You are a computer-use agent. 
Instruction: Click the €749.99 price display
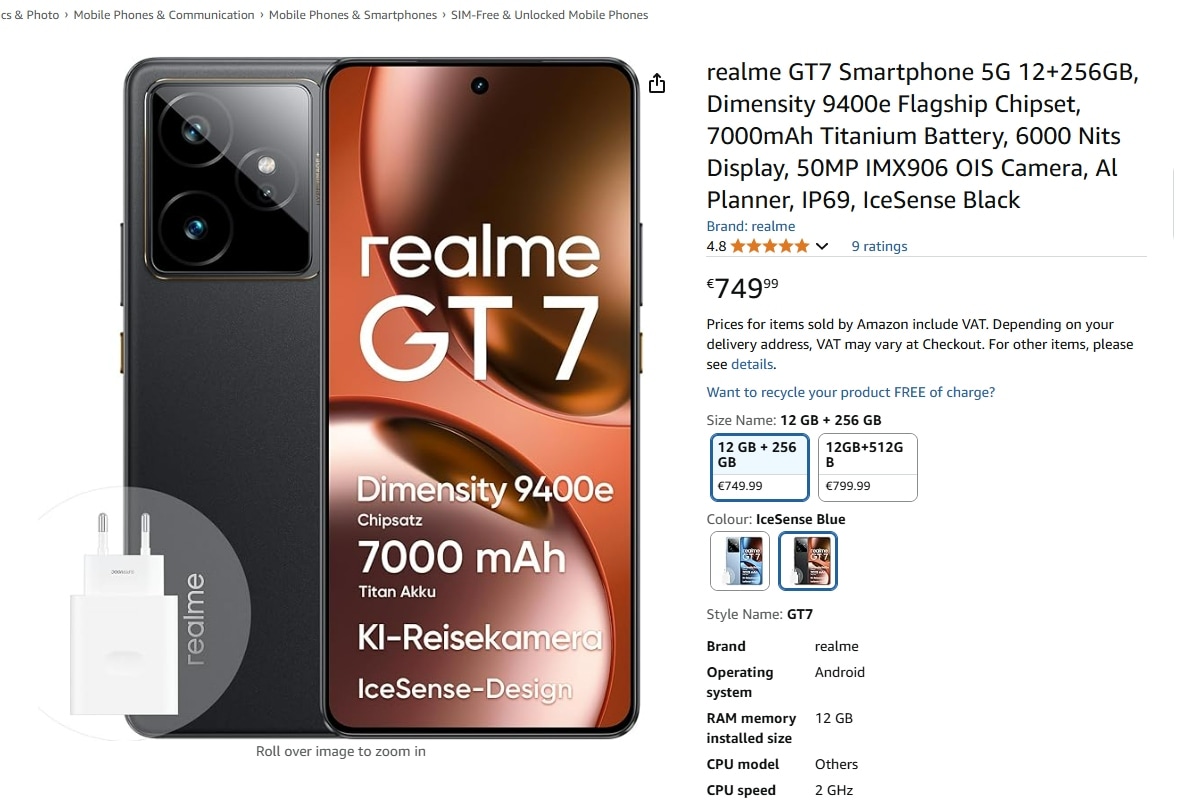coord(742,288)
